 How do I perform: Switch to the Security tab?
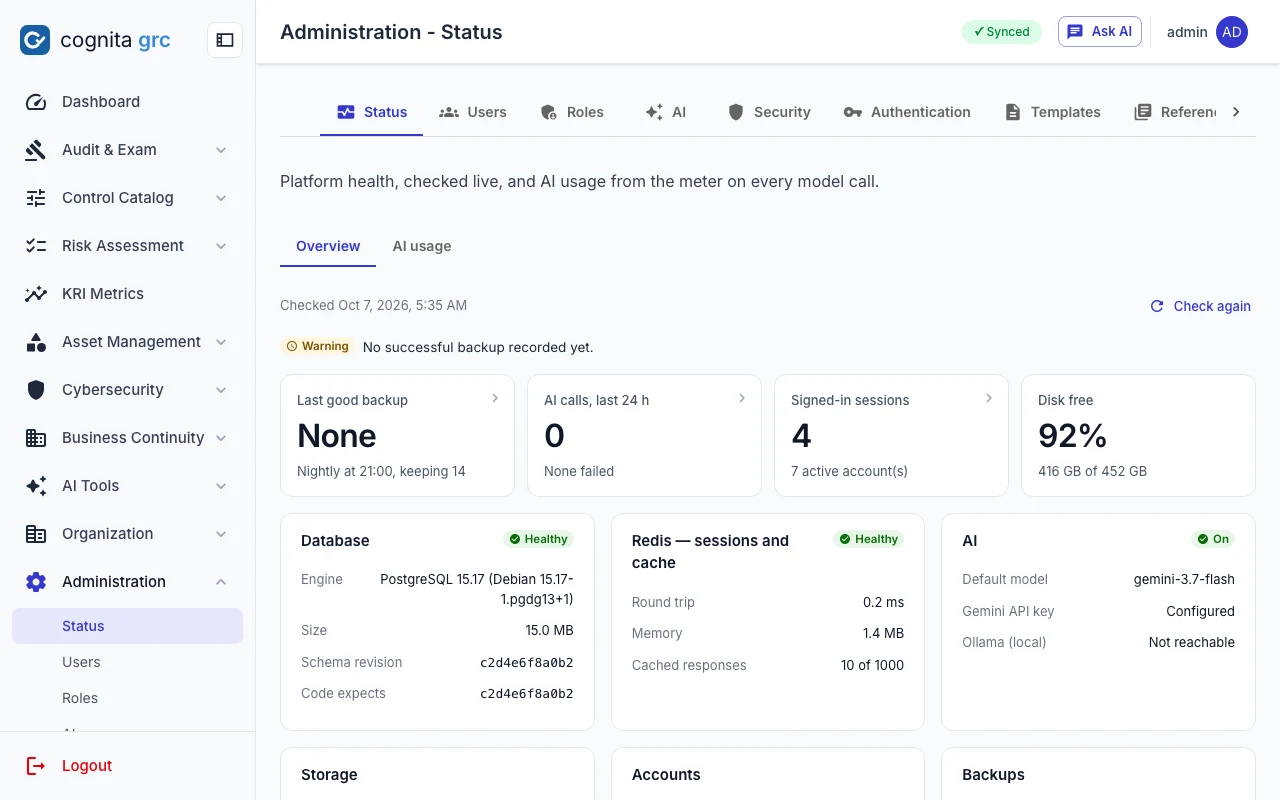point(769,112)
